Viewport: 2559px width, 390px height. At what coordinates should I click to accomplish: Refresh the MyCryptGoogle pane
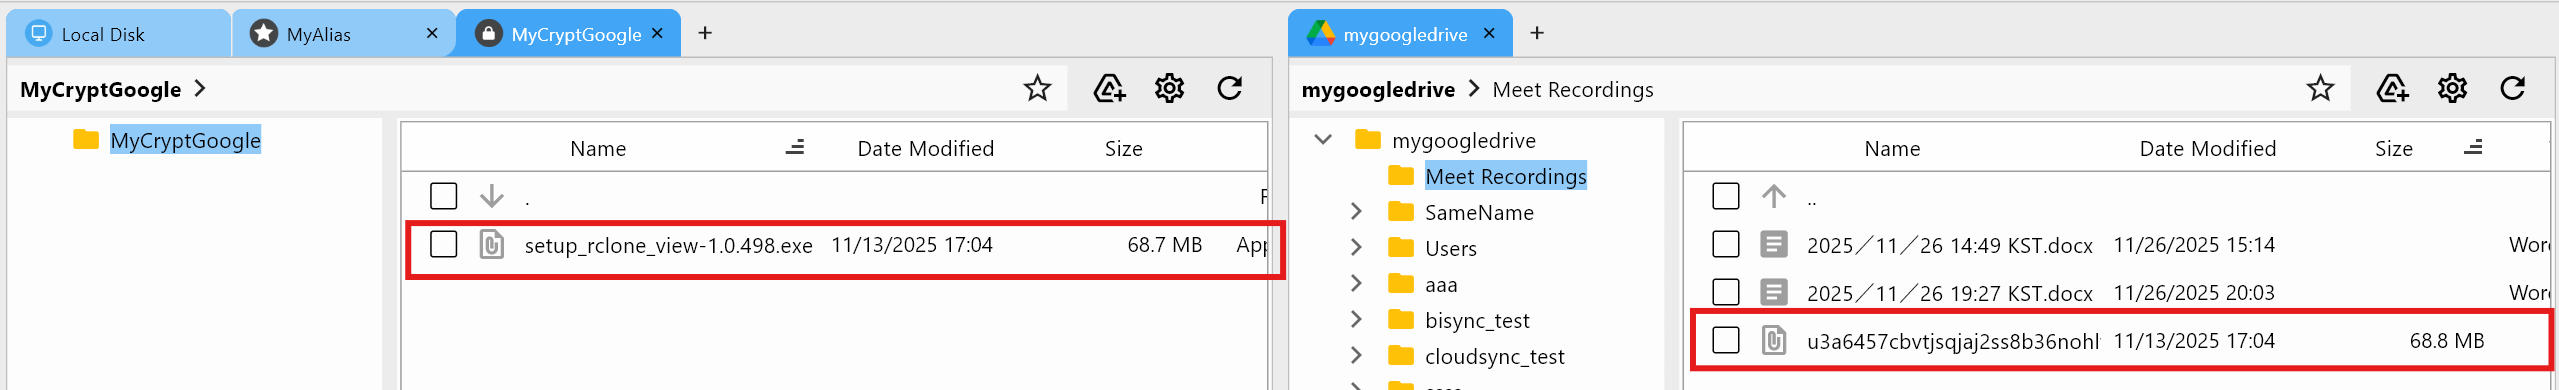pyautogui.click(x=1230, y=89)
